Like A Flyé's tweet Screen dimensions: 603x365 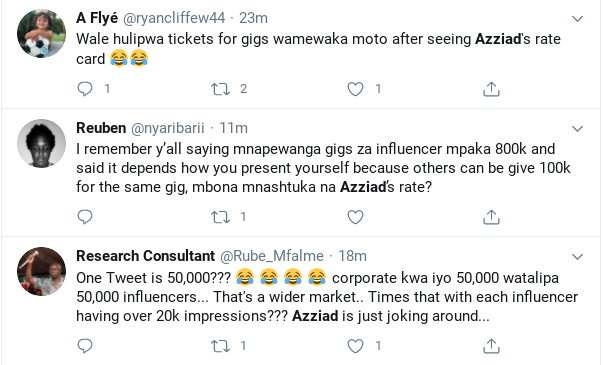(355, 89)
